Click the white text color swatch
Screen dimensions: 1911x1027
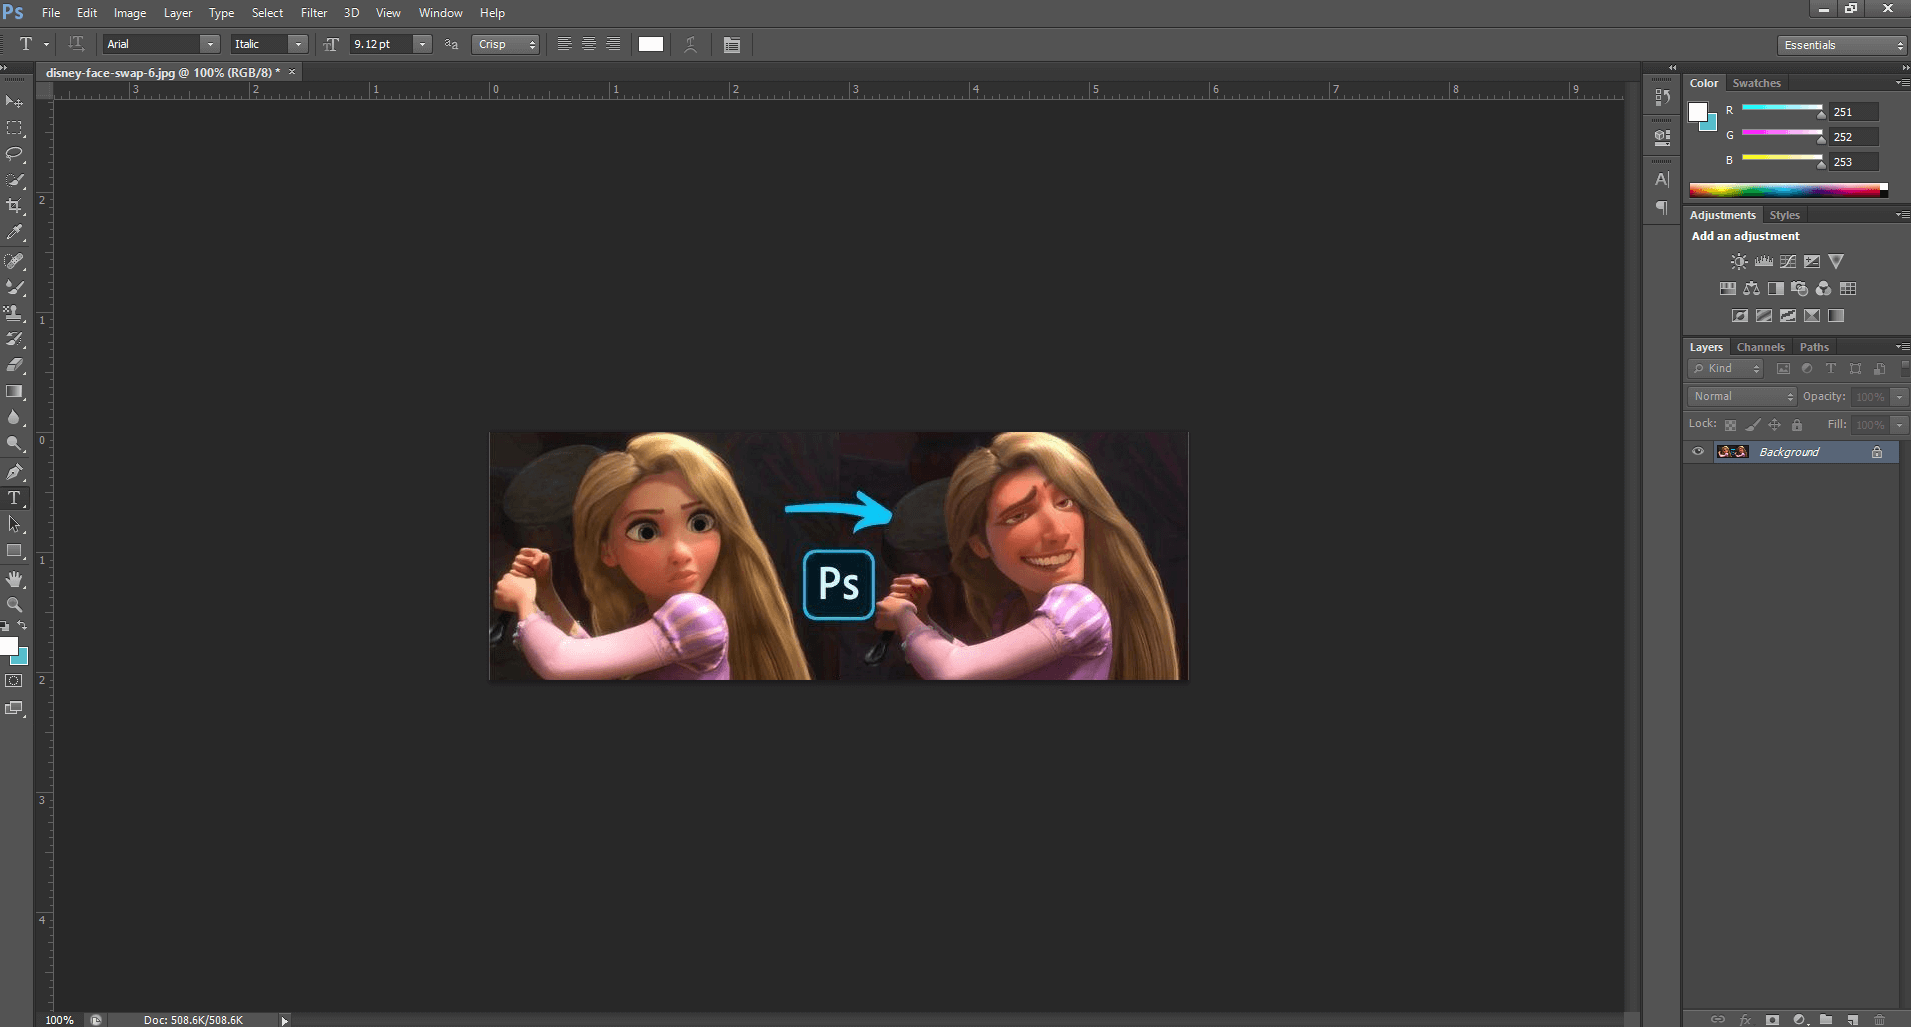(651, 44)
